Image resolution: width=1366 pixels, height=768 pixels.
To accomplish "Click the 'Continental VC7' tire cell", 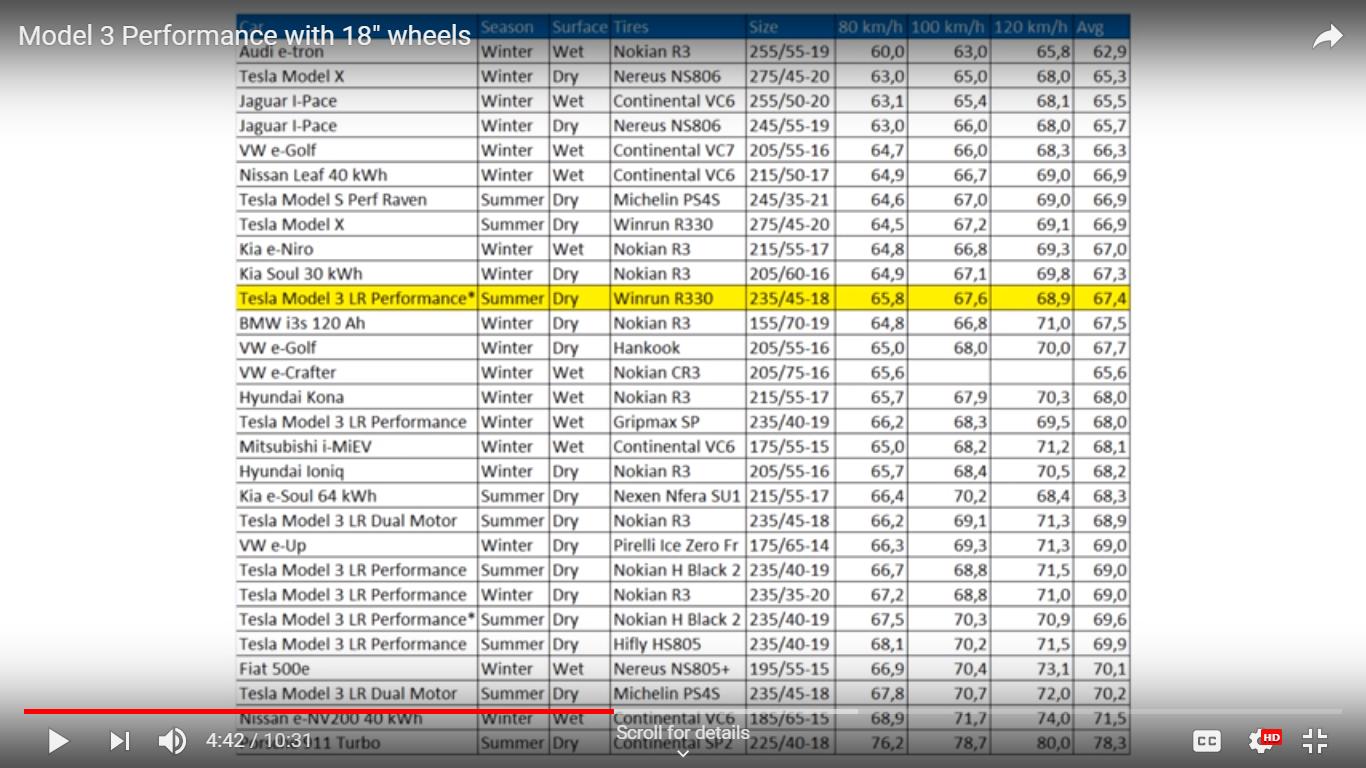I will [678, 150].
